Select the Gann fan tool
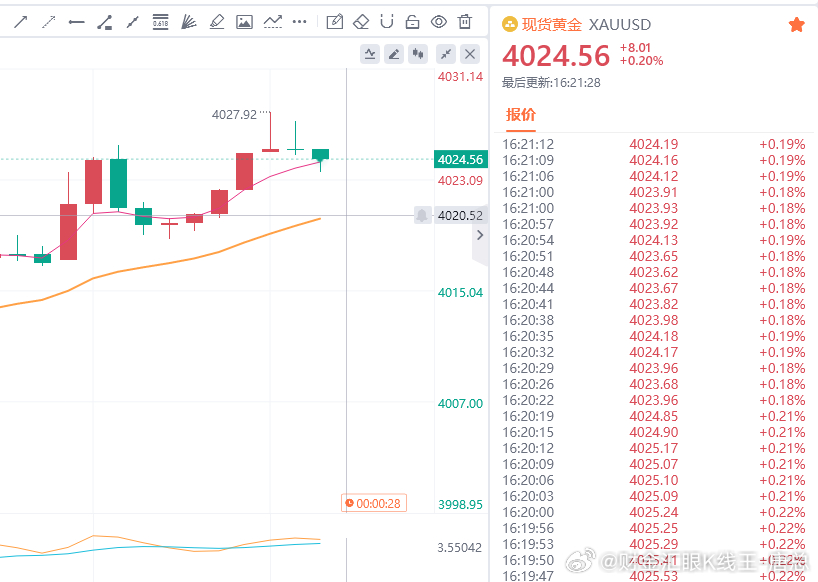Viewport: 818px width, 582px height. [188, 22]
